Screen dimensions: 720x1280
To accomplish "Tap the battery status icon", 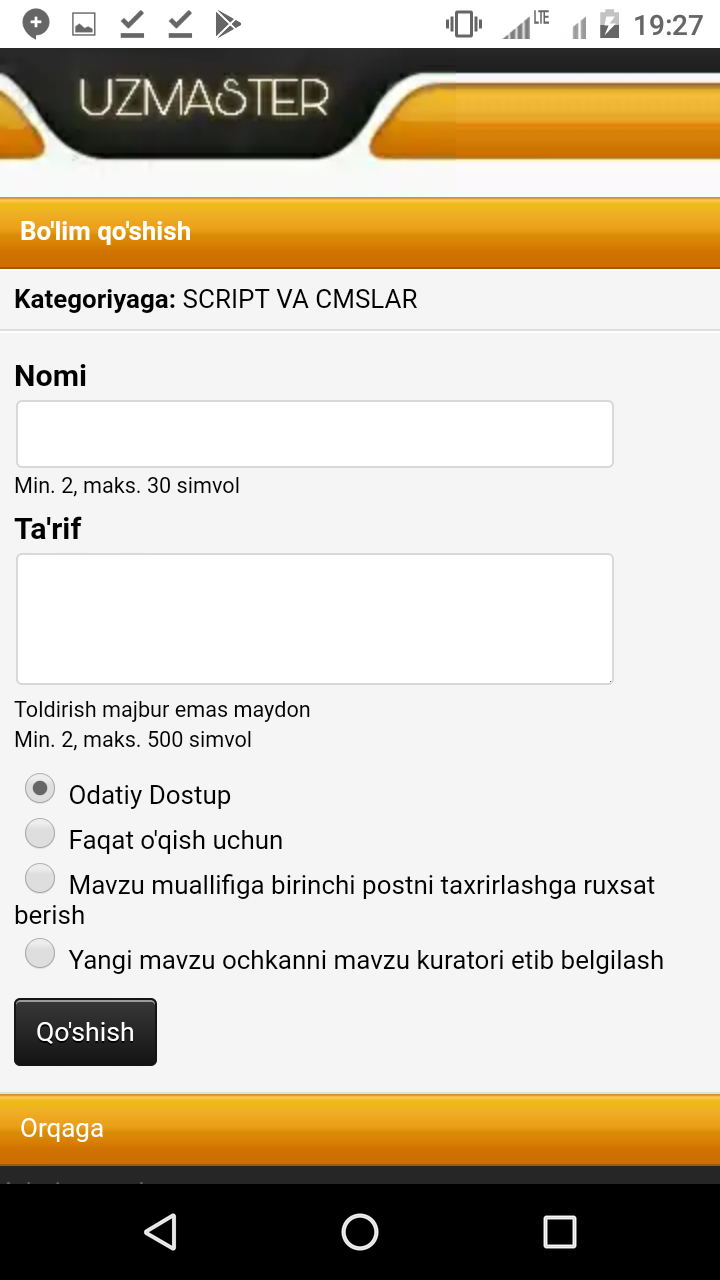I will pos(609,24).
